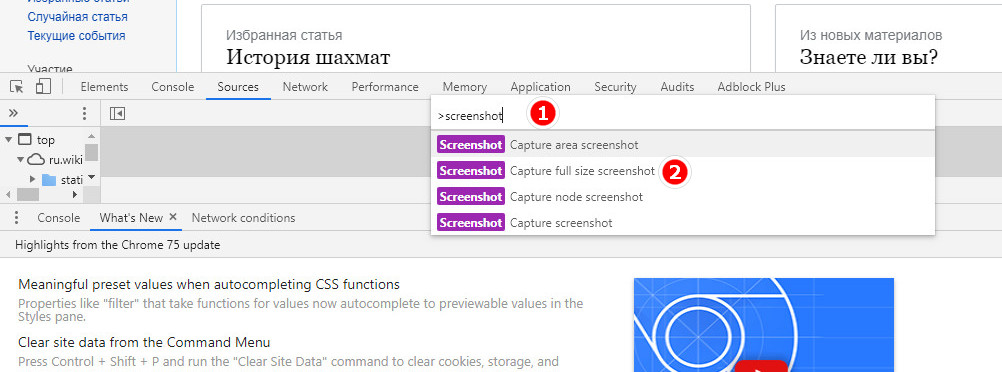Screen dimensions: 1002x372
Task: Activate the inspect element picker icon
Action: point(17,86)
